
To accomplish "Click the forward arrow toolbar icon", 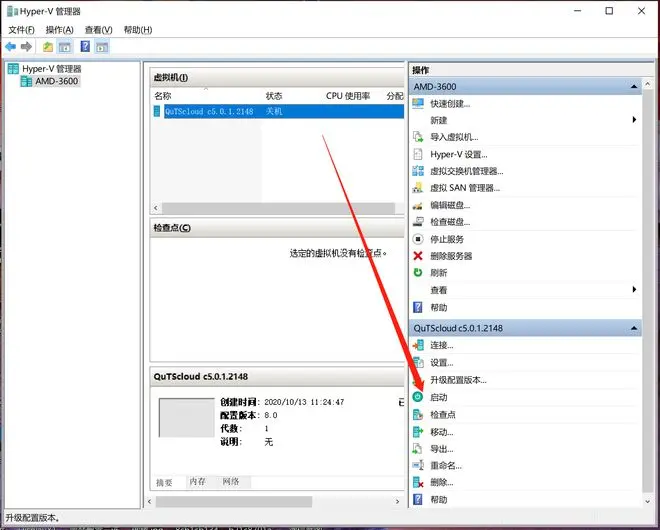I will pos(26,46).
